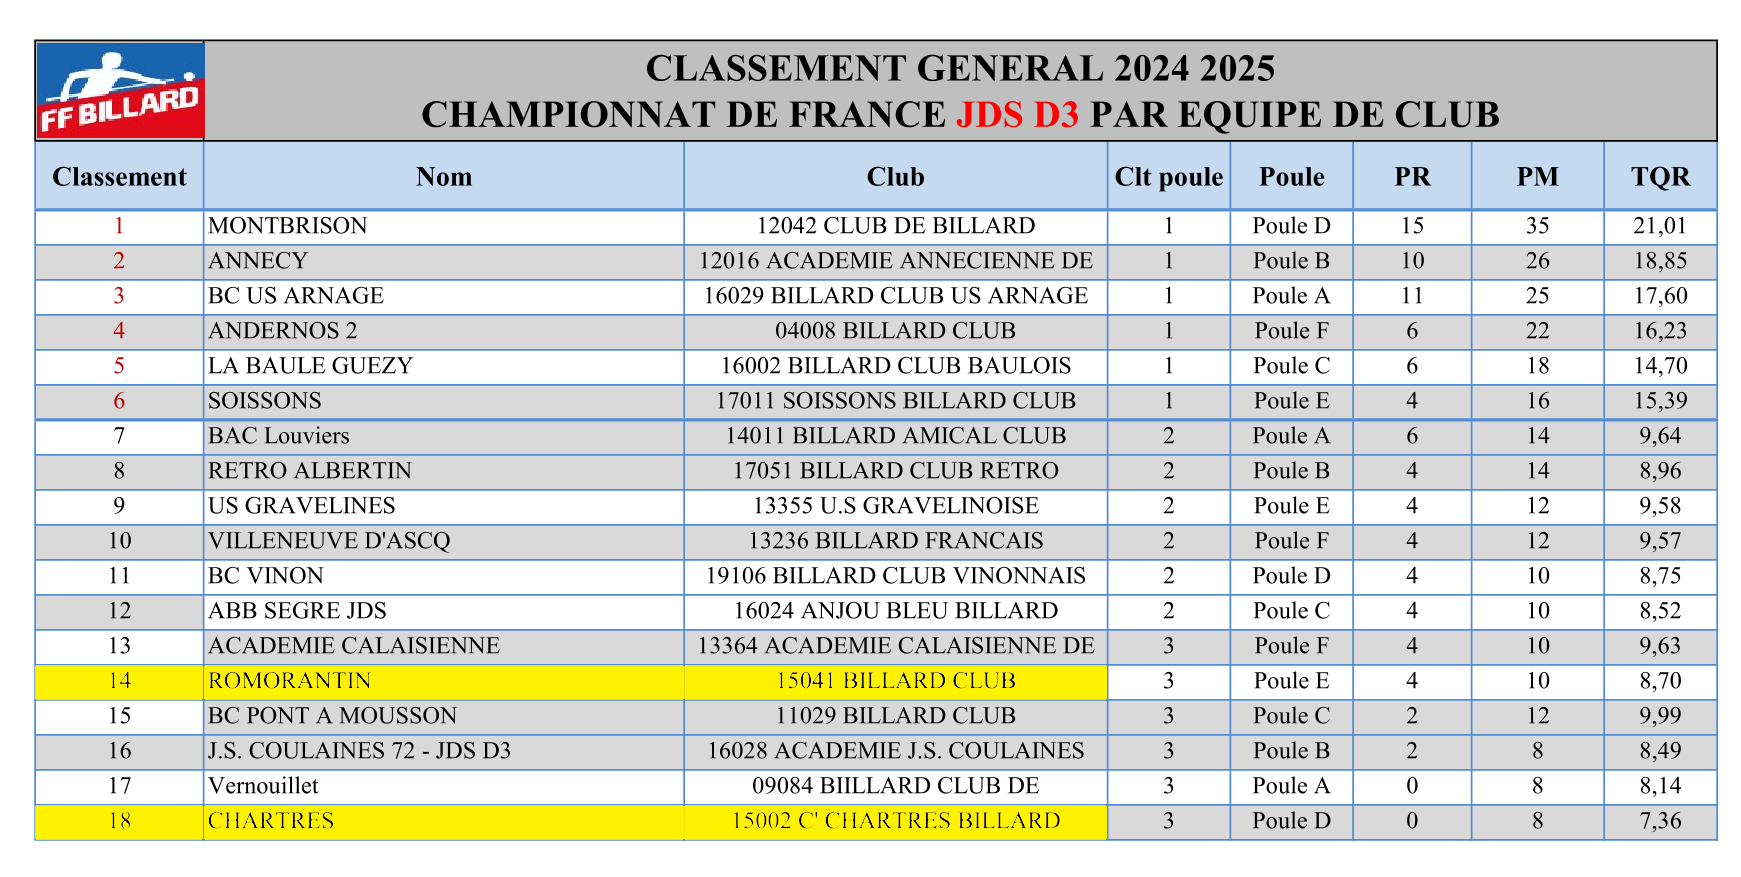Select the Vernouillet team cell
This screenshot has height=877, width=1741.
click(x=444, y=786)
